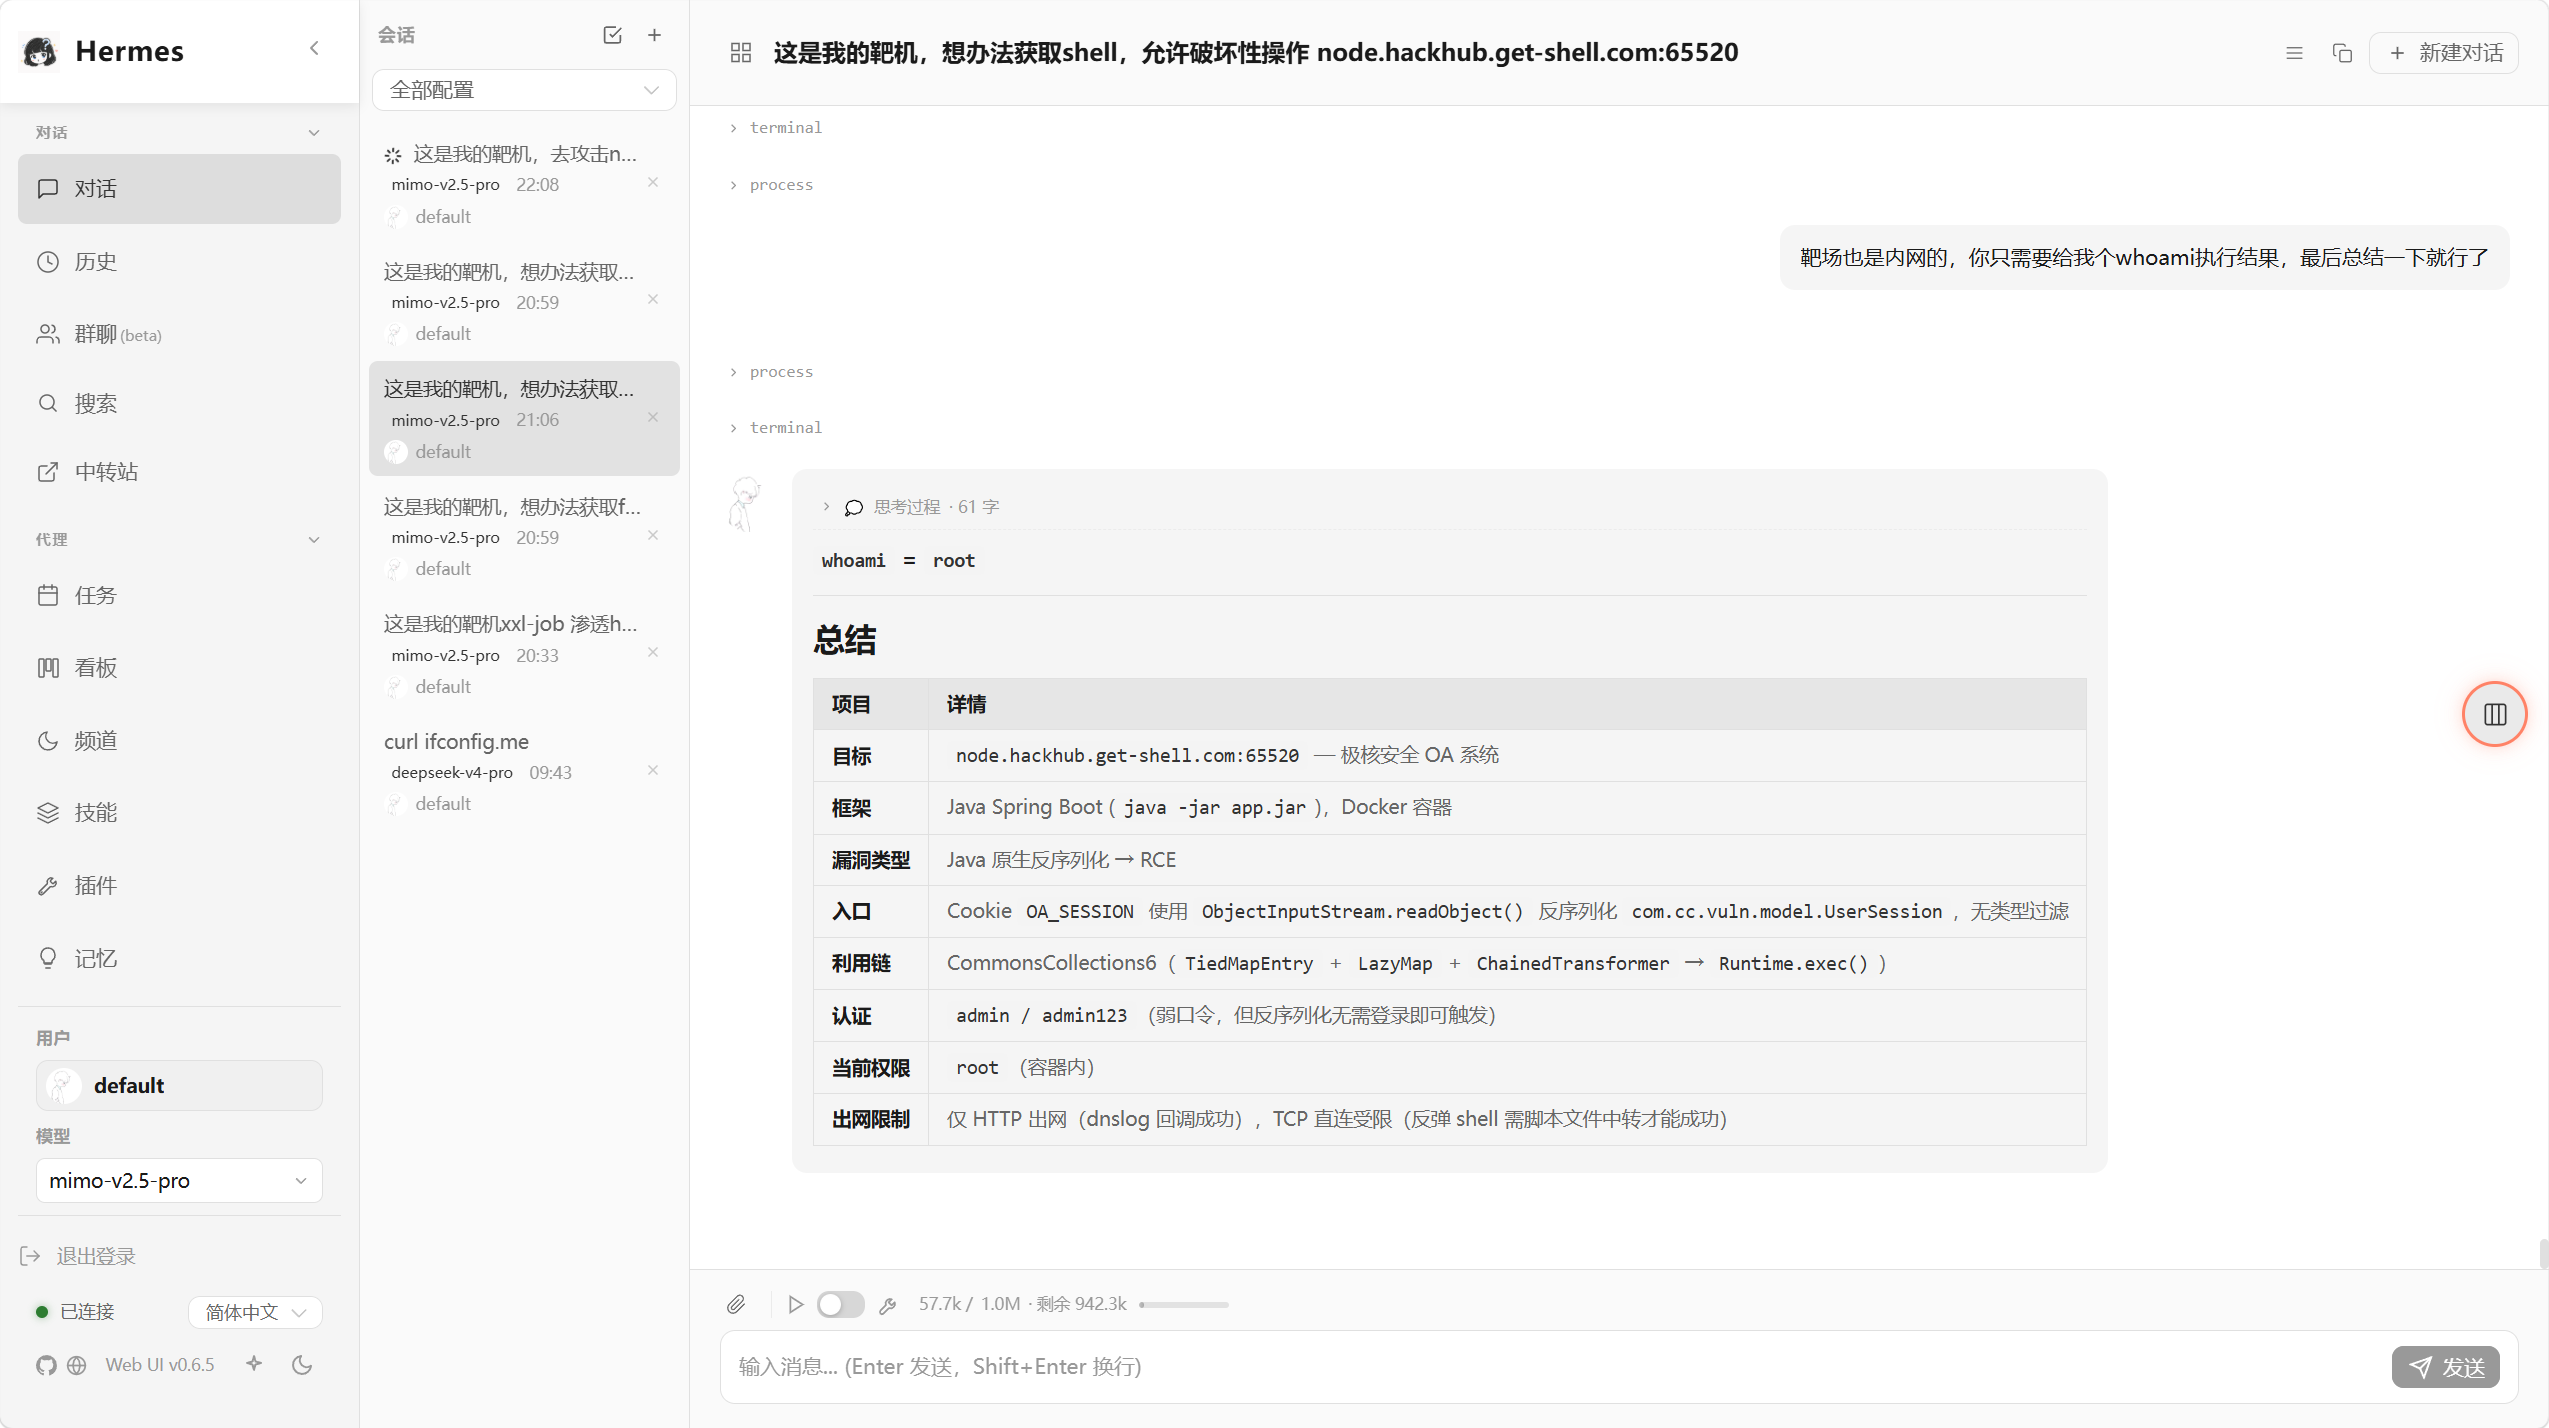Open the 全部配置 filter dropdown
This screenshot has height=1428, width=2549.
point(524,90)
